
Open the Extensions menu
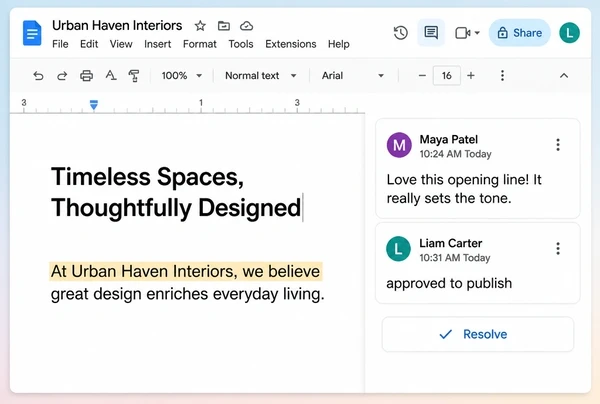[290, 44]
